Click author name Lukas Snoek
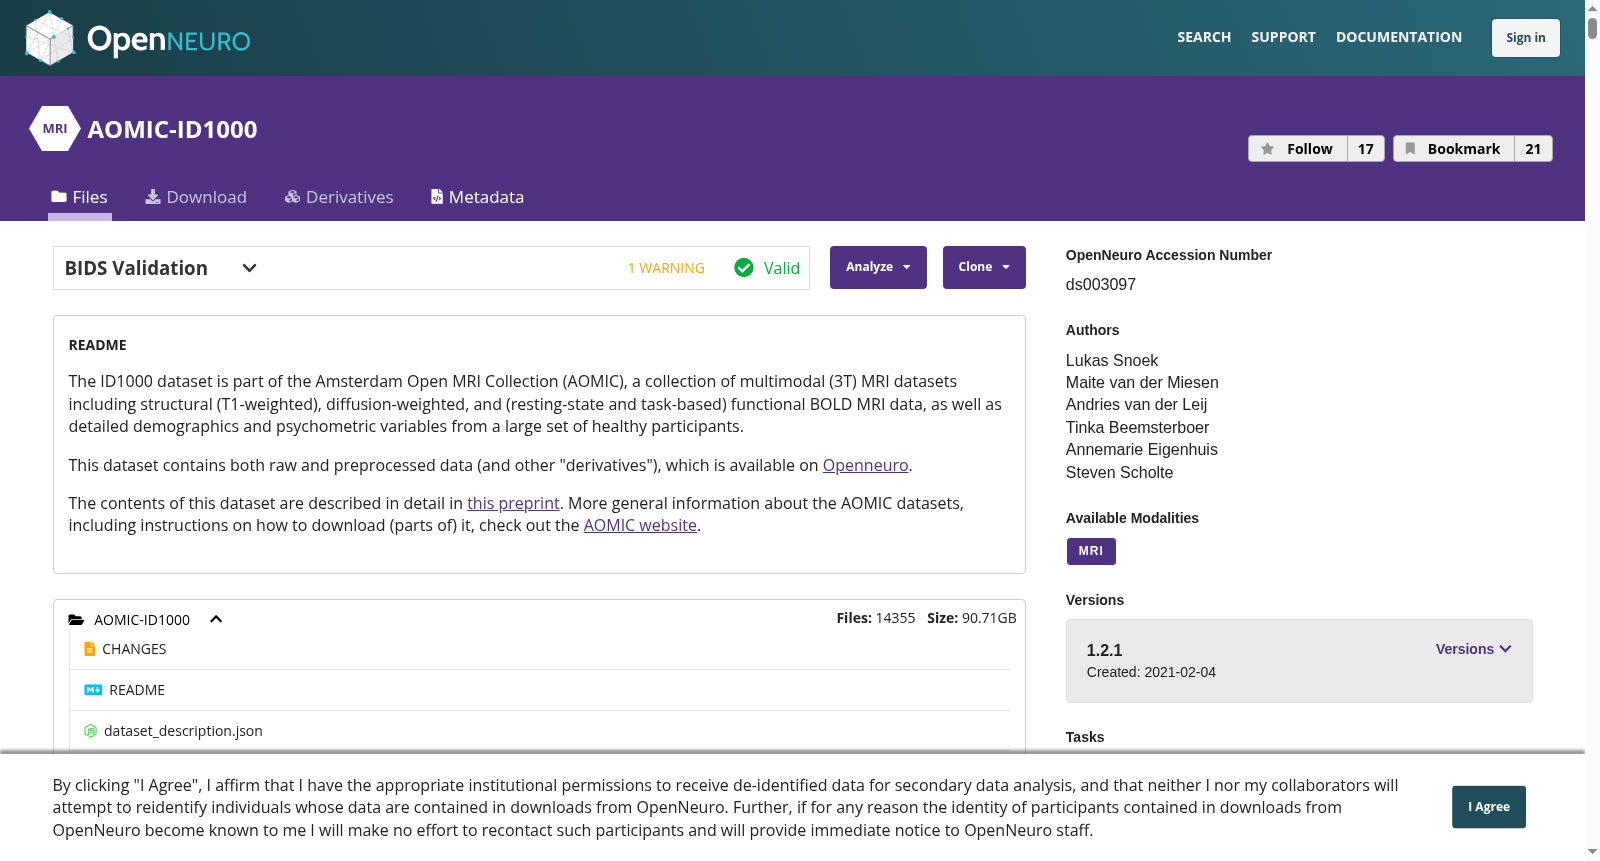1600x861 pixels. click(1112, 360)
